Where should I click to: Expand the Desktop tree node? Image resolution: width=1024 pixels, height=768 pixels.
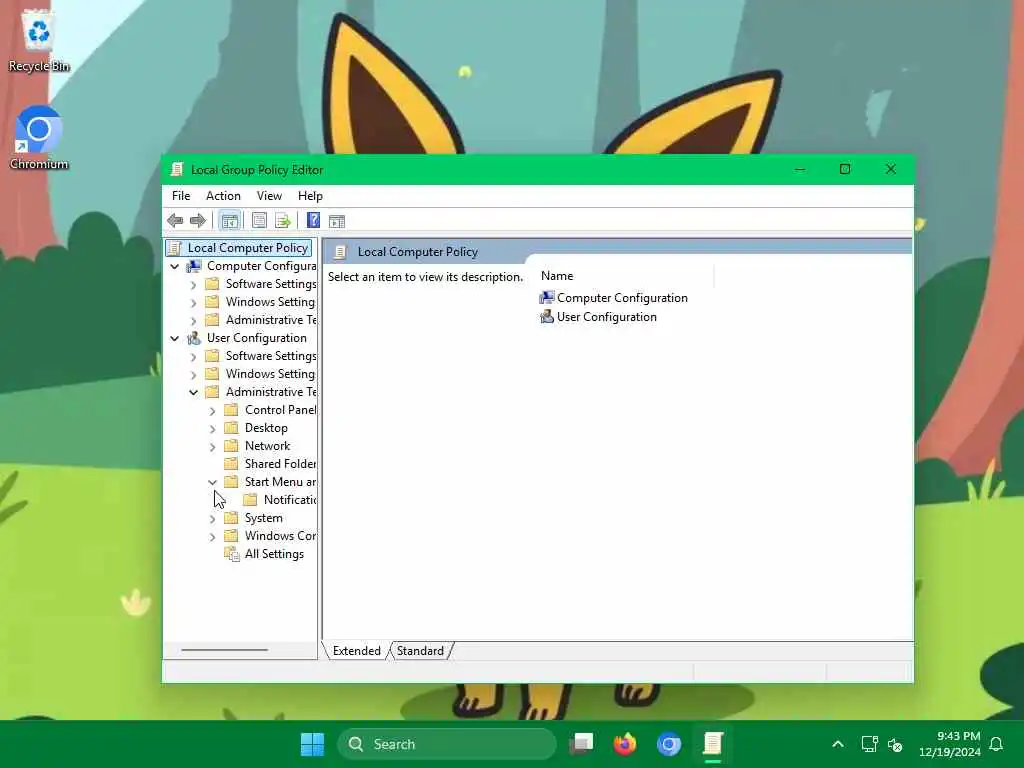pyautogui.click(x=212, y=428)
